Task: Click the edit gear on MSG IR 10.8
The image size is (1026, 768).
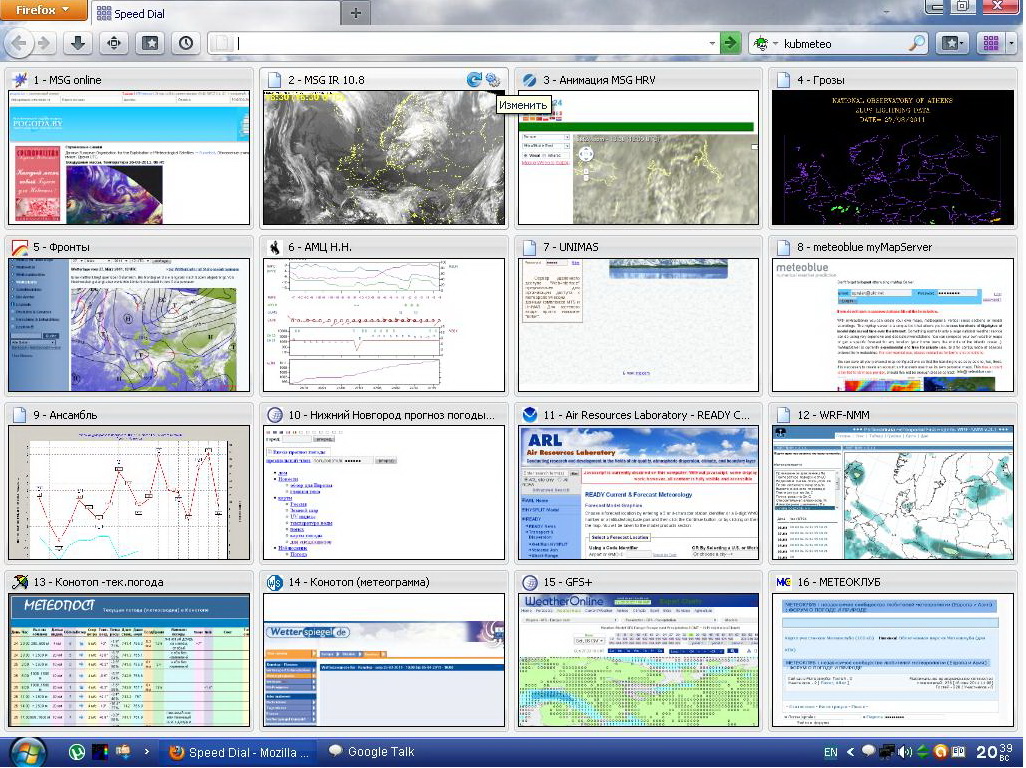Action: pyautogui.click(x=493, y=80)
